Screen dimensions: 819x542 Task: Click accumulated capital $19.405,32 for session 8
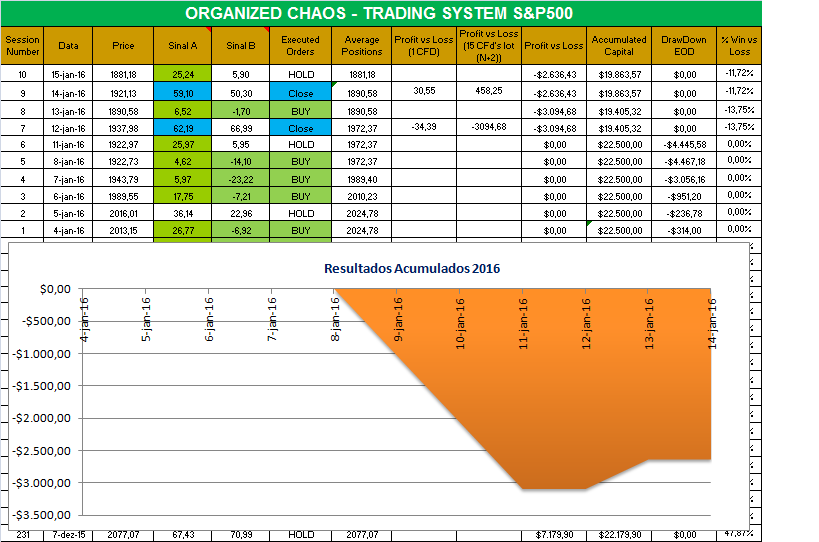[x=619, y=111]
